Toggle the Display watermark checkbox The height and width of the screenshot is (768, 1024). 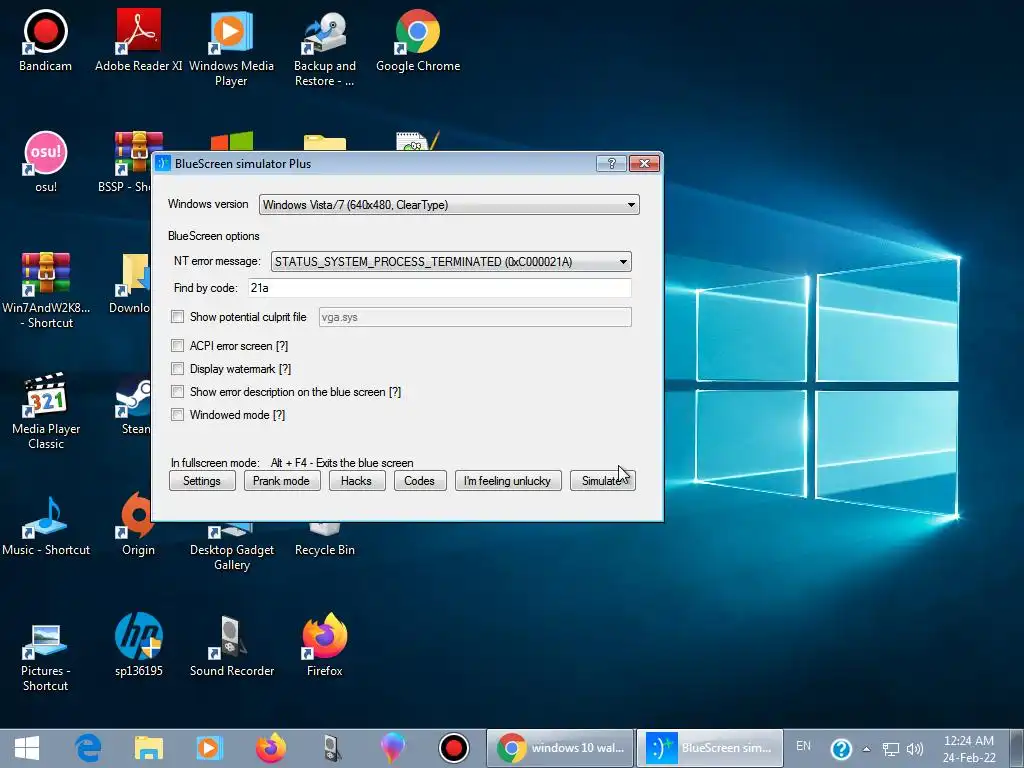177,369
